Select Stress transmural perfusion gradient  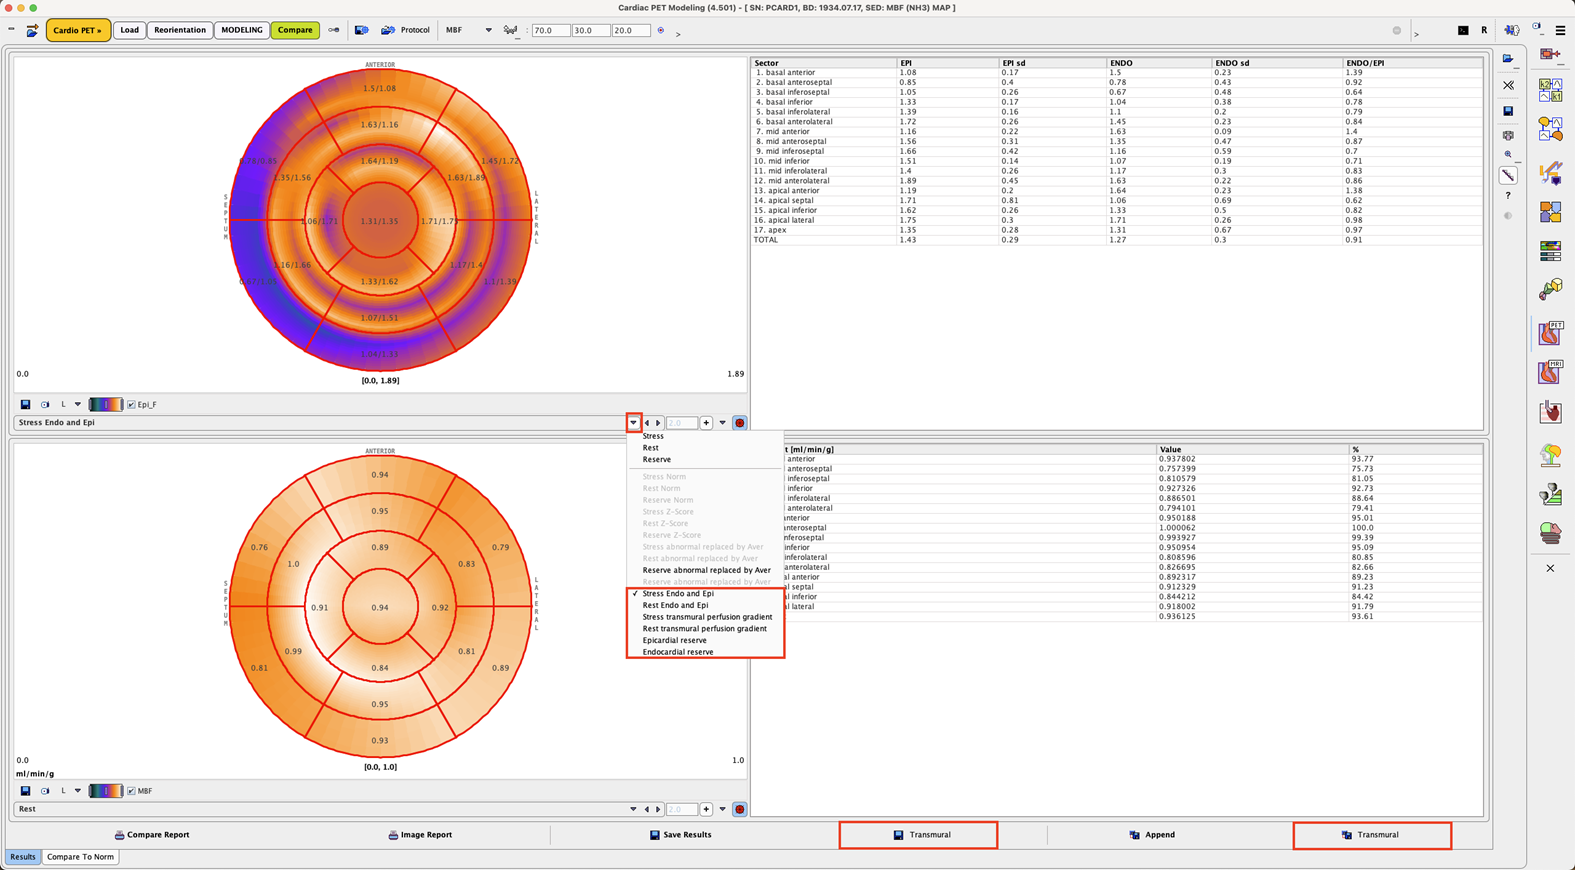pyautogui.click(x=707, y=617)
